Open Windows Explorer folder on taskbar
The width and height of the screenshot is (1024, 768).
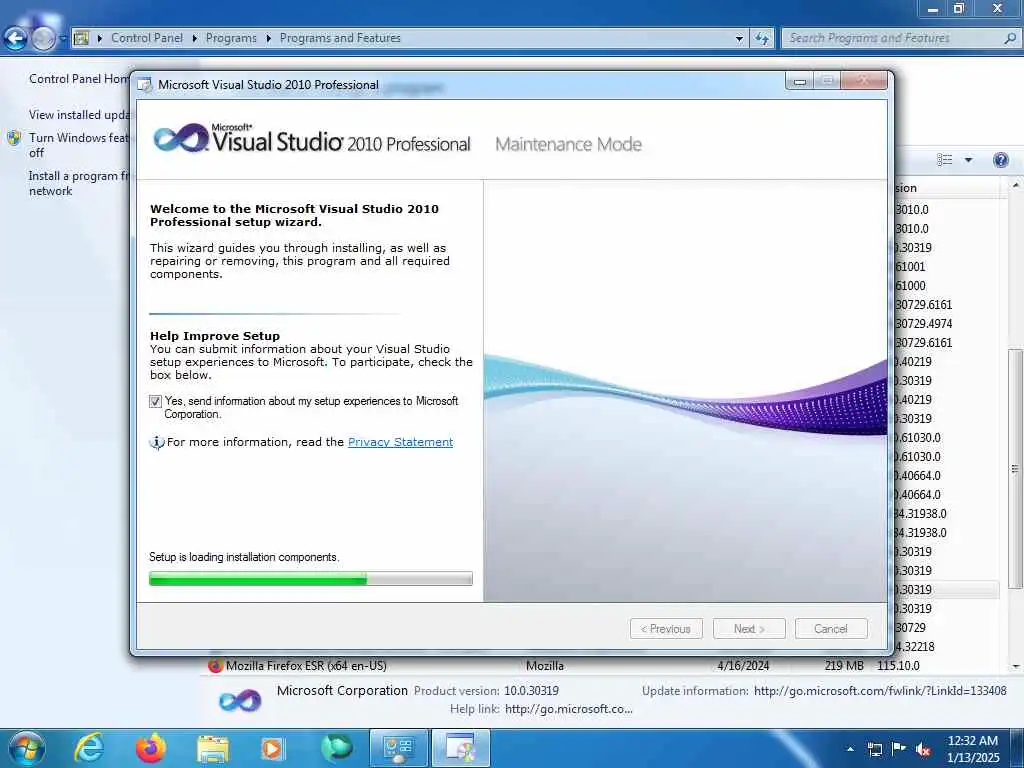coord(213,748)
